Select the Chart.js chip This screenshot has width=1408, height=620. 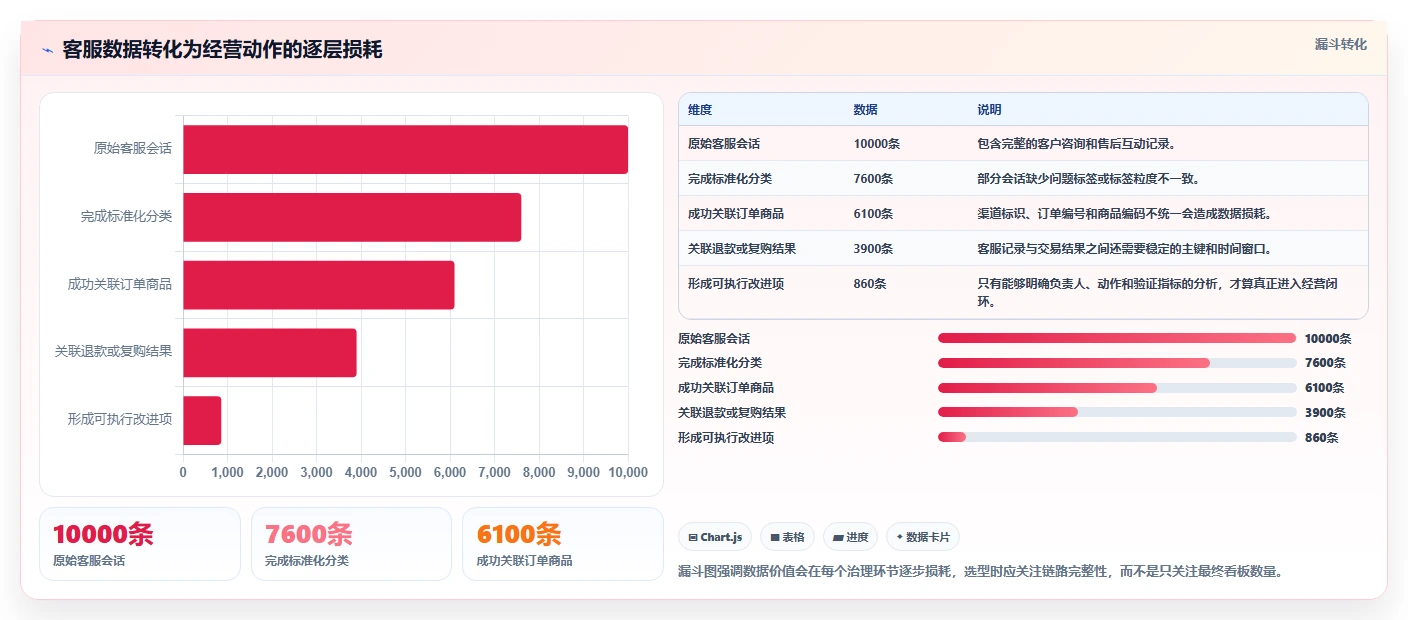click(715, 537)
